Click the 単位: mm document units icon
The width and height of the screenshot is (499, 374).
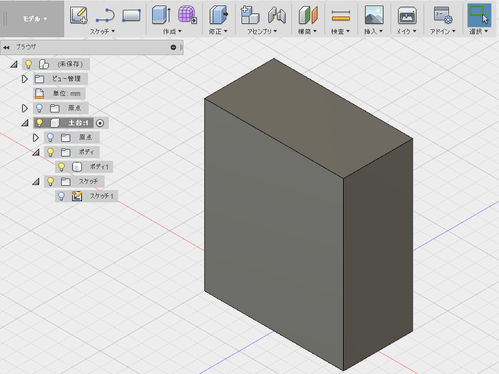(39, 93)
